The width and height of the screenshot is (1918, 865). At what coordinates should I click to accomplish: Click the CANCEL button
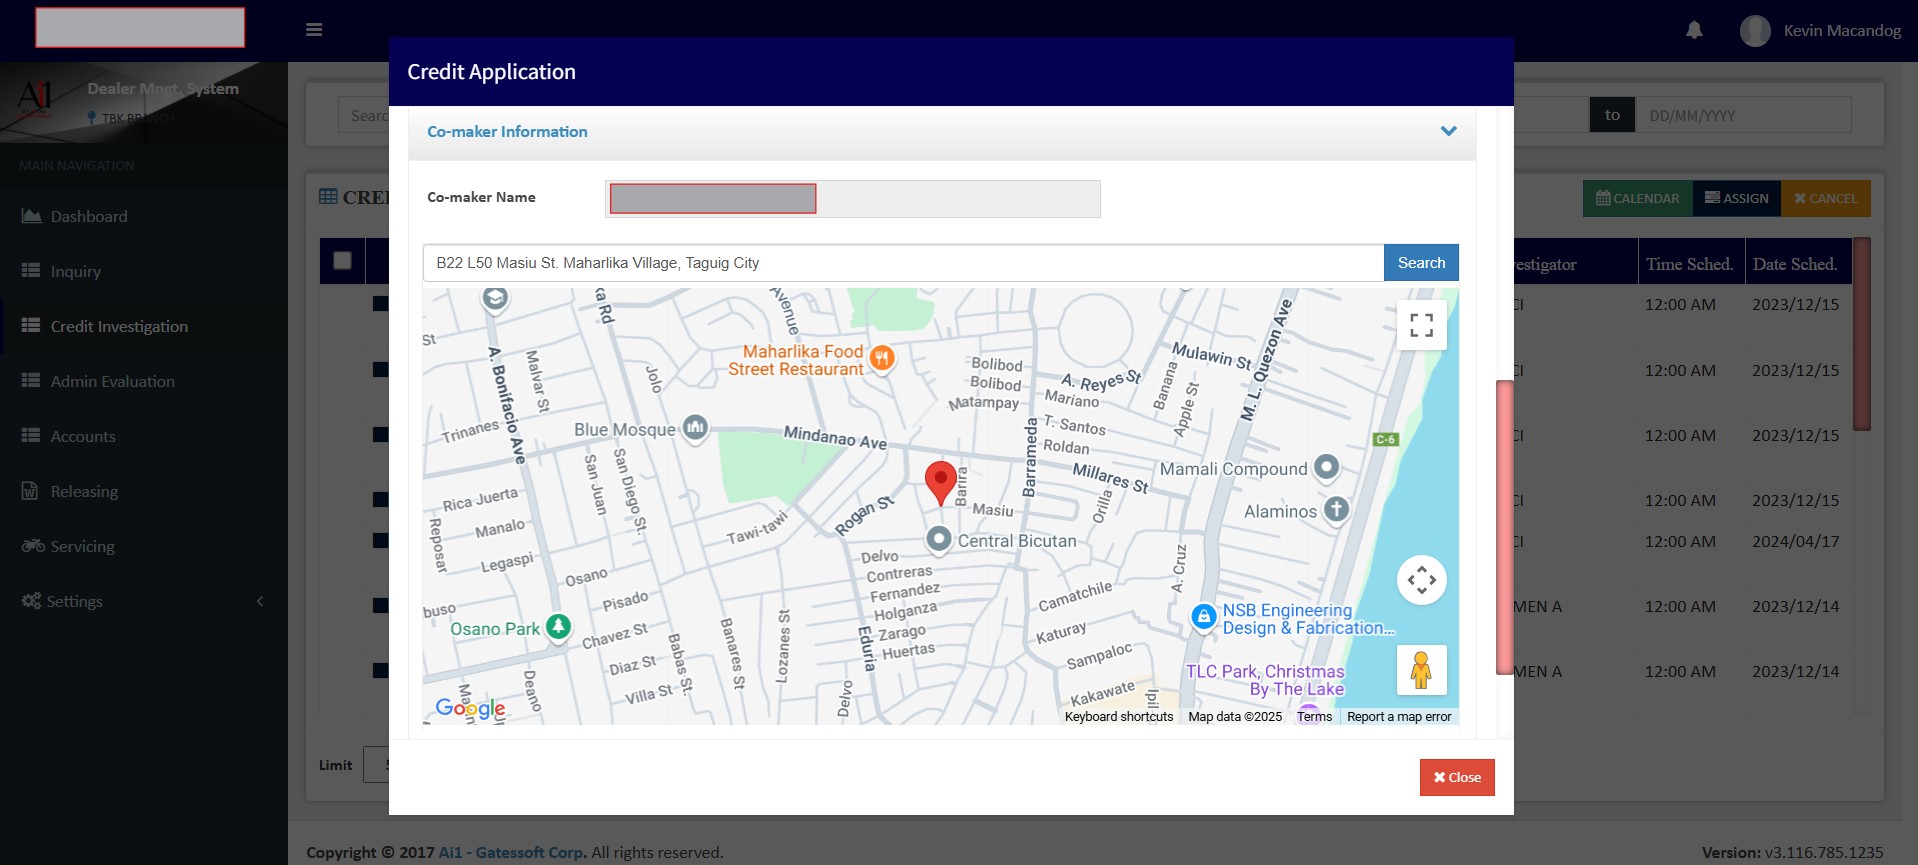pyautogui.click(x=1826, y=198)
